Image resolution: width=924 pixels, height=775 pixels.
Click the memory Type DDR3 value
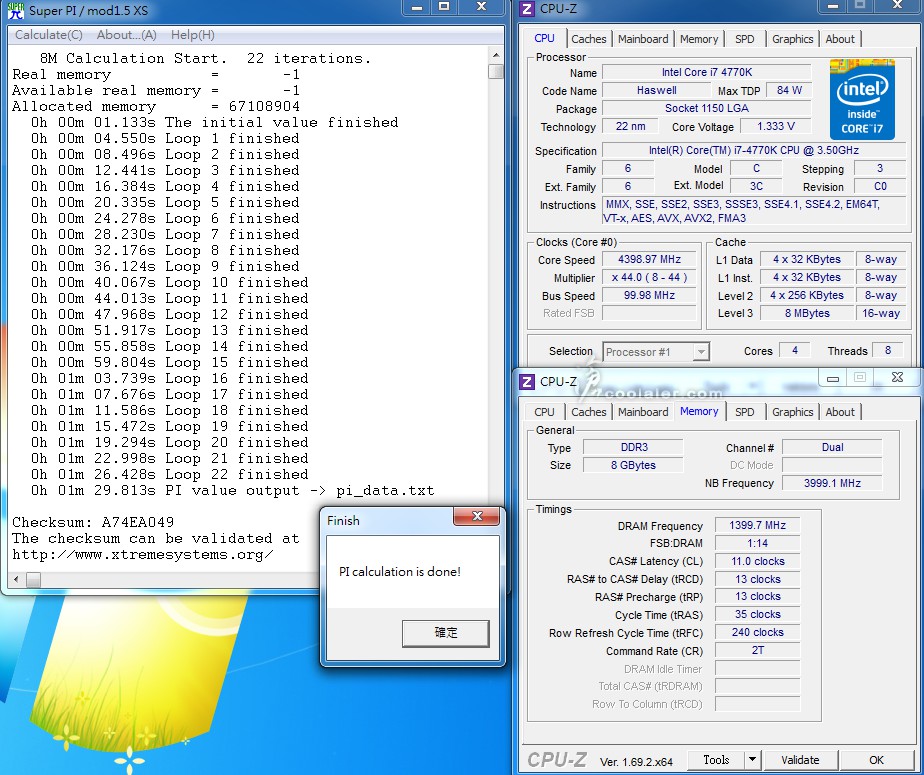633,447
